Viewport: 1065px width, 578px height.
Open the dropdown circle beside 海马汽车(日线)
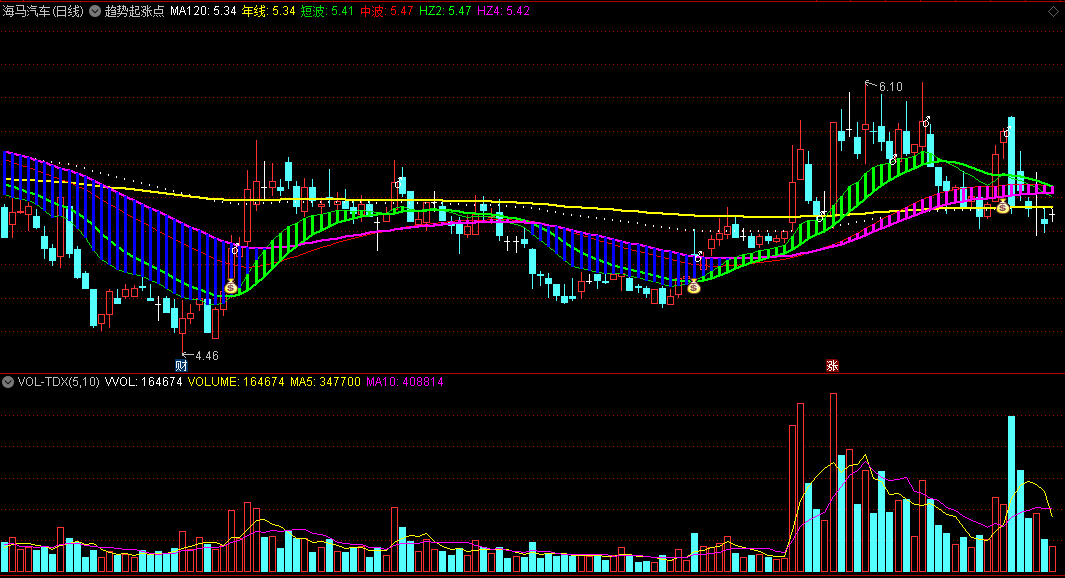click(95, 11)
